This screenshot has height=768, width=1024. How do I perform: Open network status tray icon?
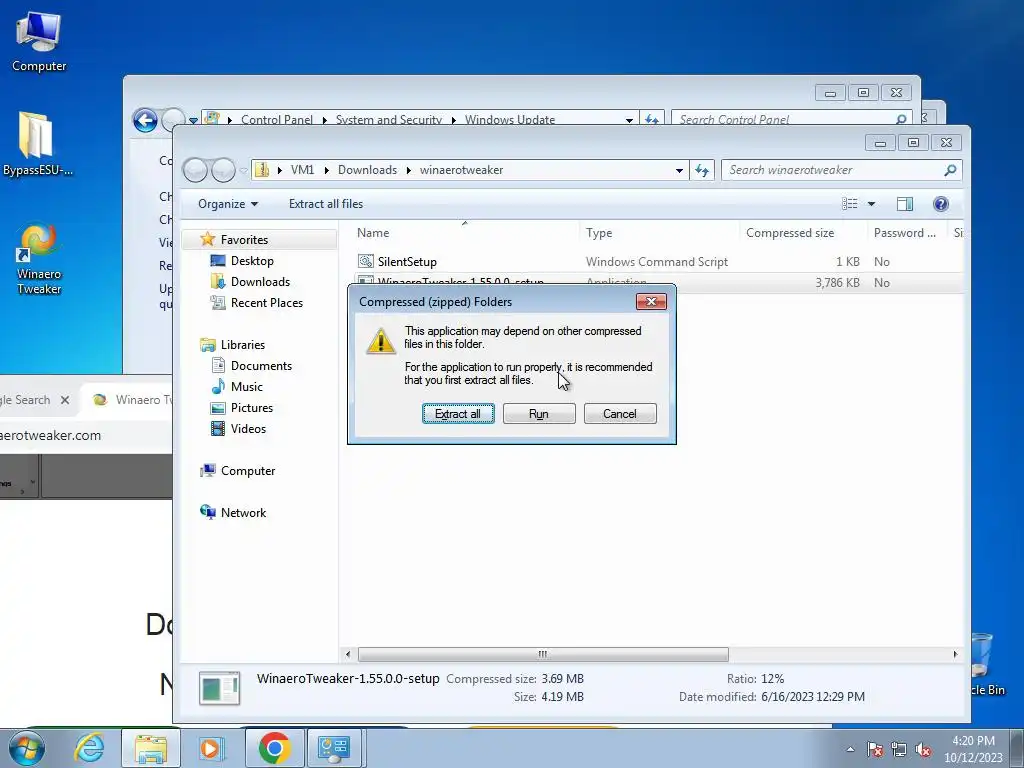pos(899,749)
